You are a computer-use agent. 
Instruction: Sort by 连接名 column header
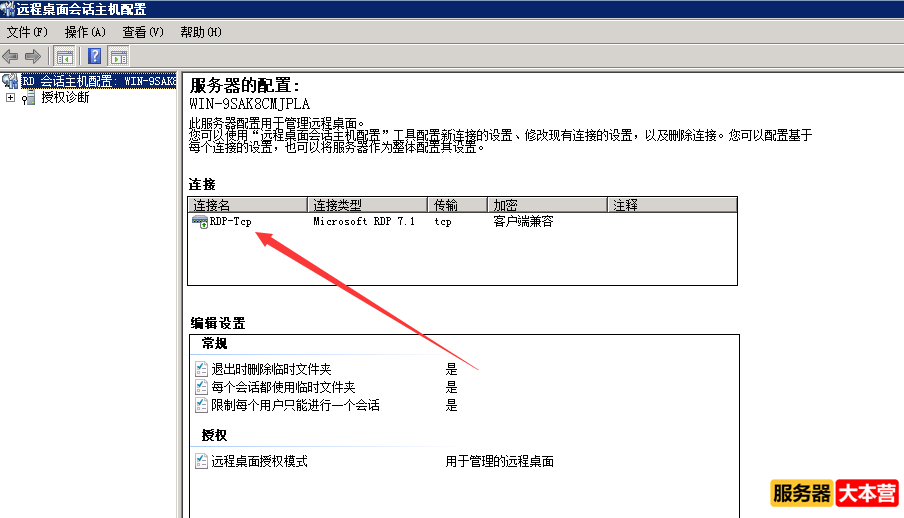coord(247,205)
